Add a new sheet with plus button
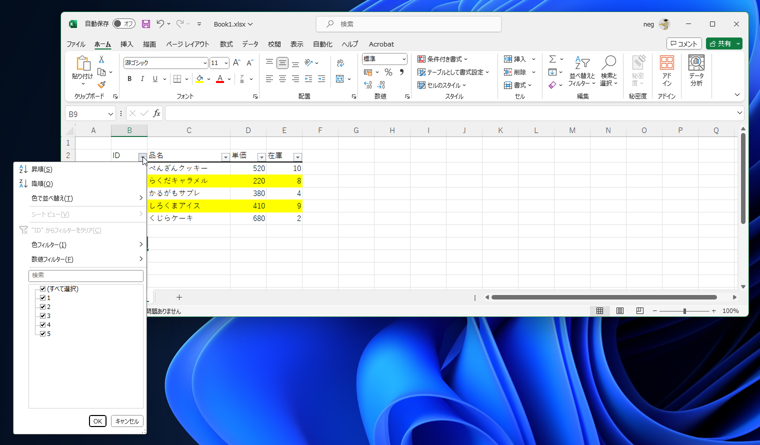The height and width of the screenshot is (445, 760). click(179, 297)
